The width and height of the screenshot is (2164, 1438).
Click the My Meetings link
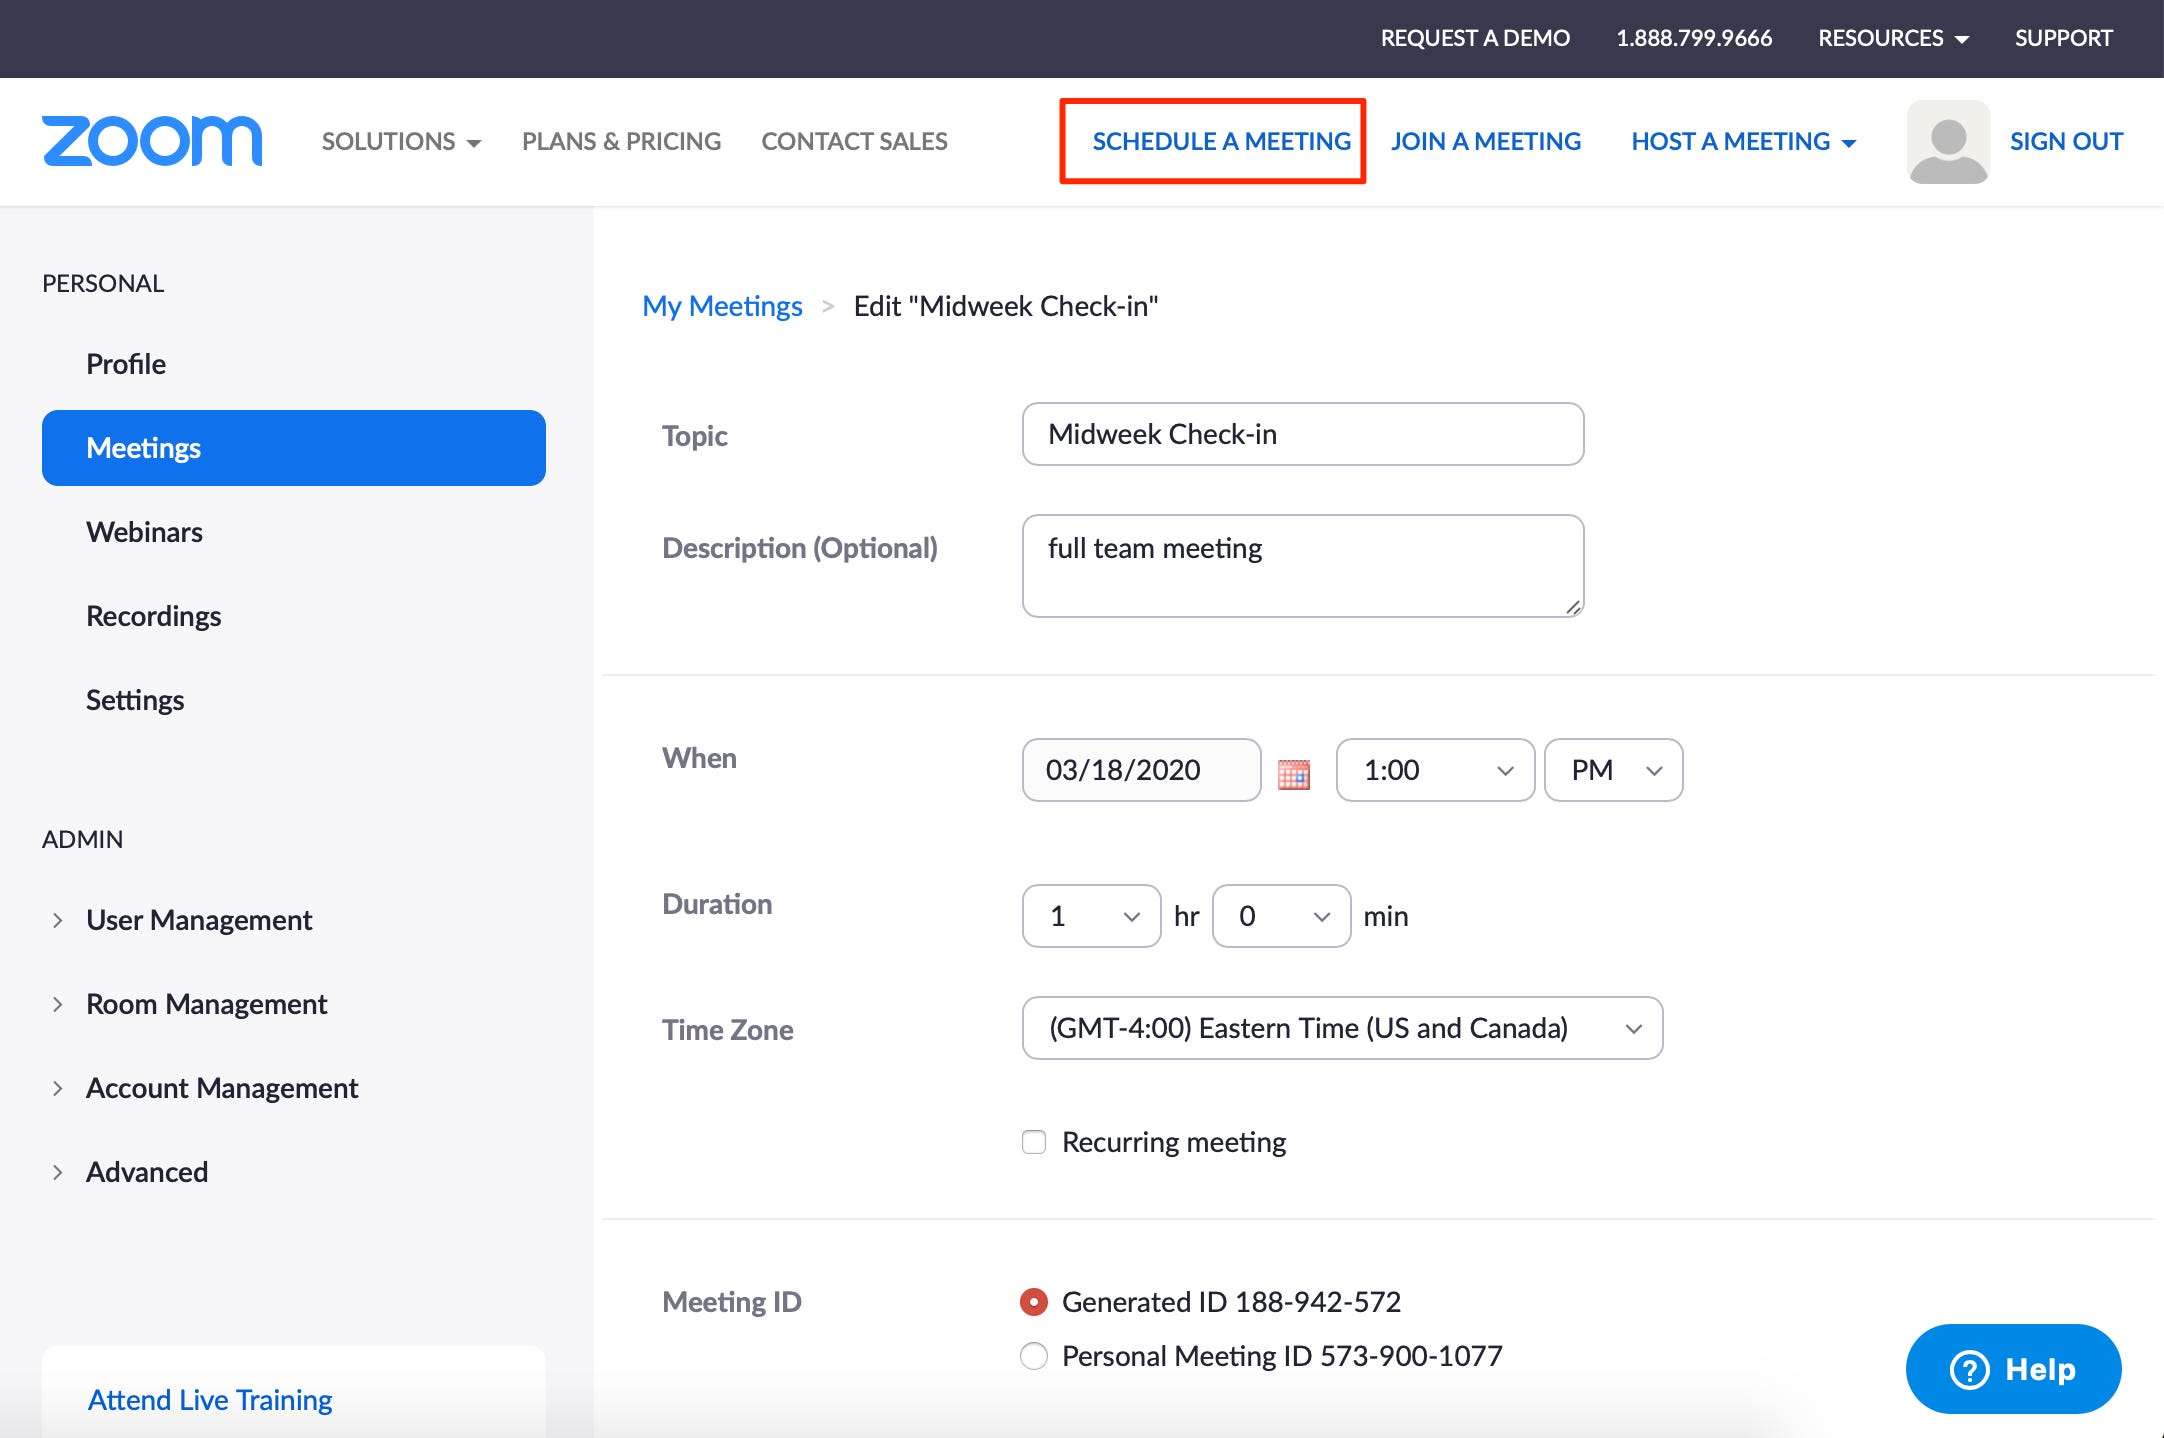pos(720,305)
